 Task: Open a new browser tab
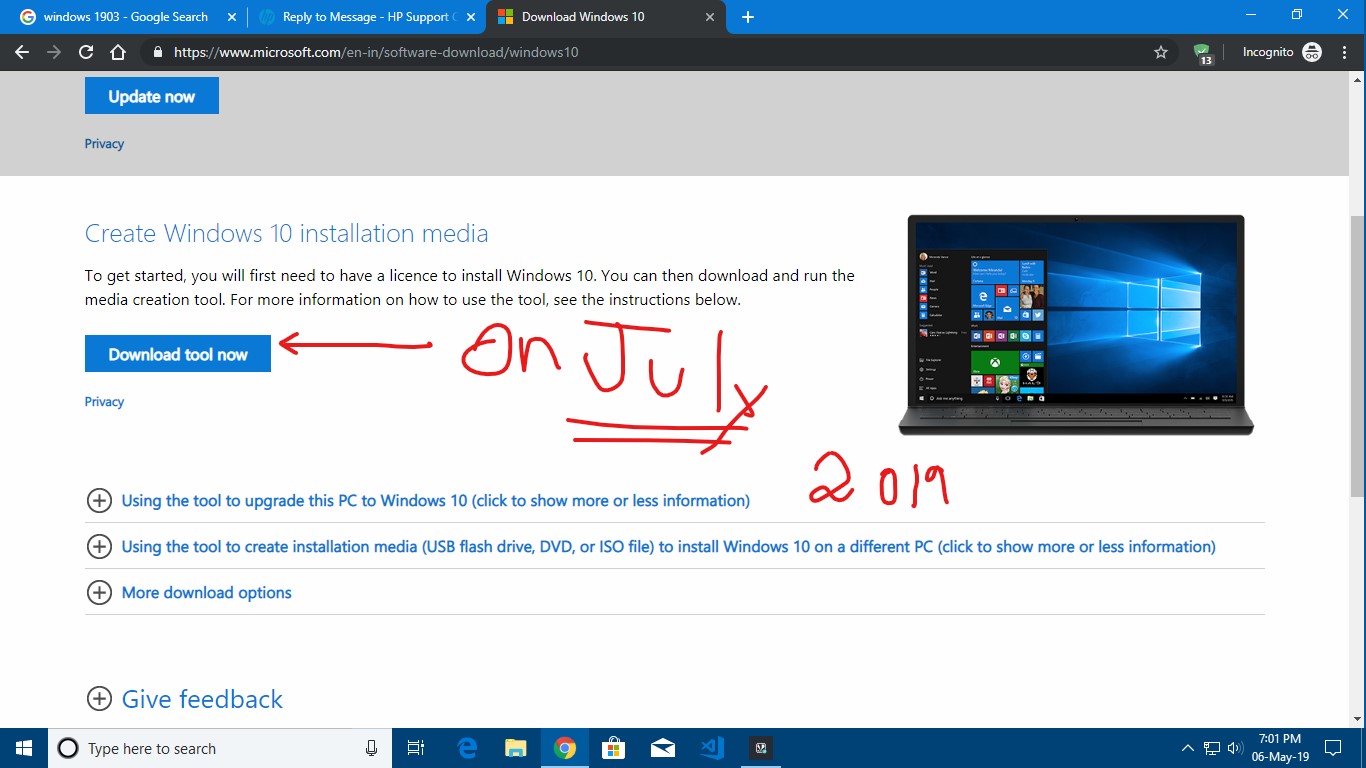[748, 17]
